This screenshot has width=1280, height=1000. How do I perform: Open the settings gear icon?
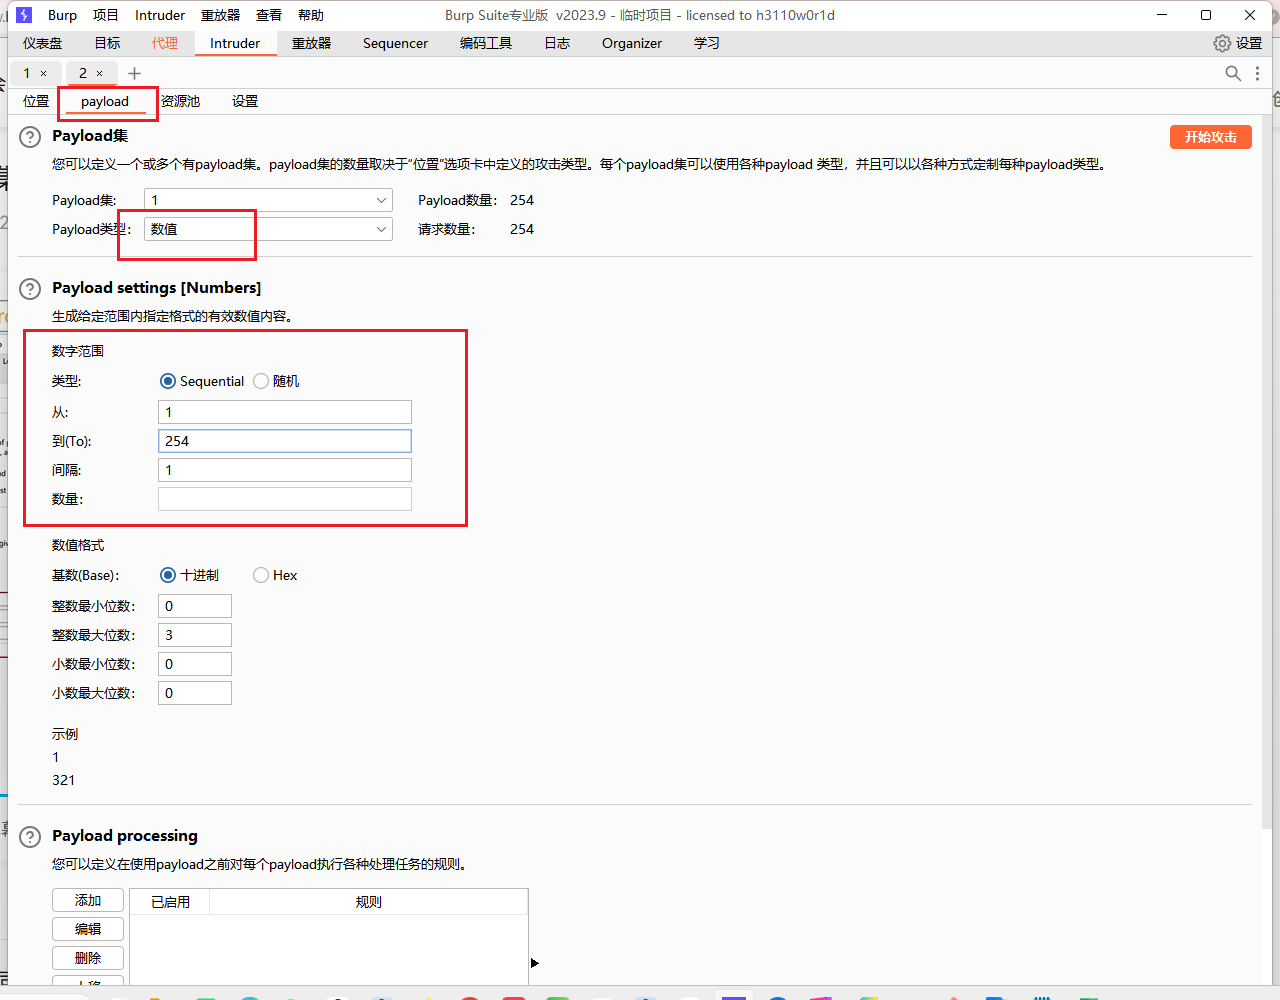pos(1222,43)
